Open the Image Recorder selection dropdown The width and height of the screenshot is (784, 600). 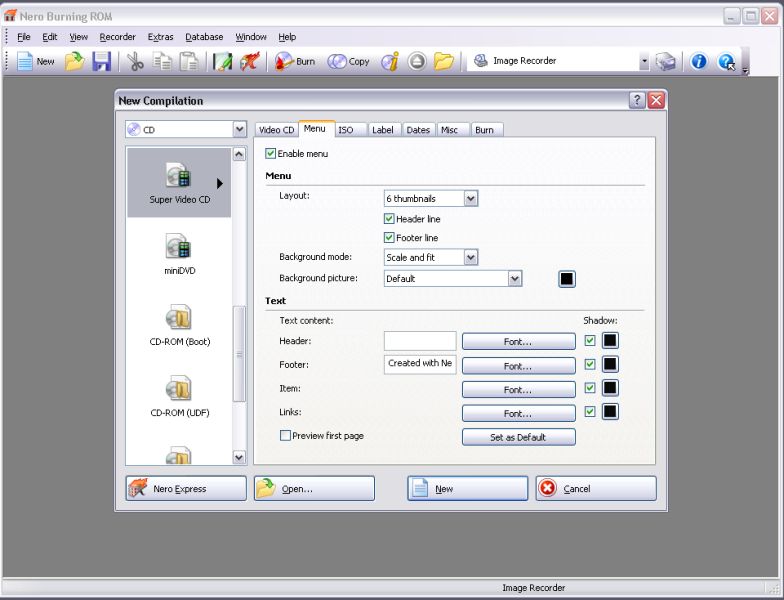(644, 61)
